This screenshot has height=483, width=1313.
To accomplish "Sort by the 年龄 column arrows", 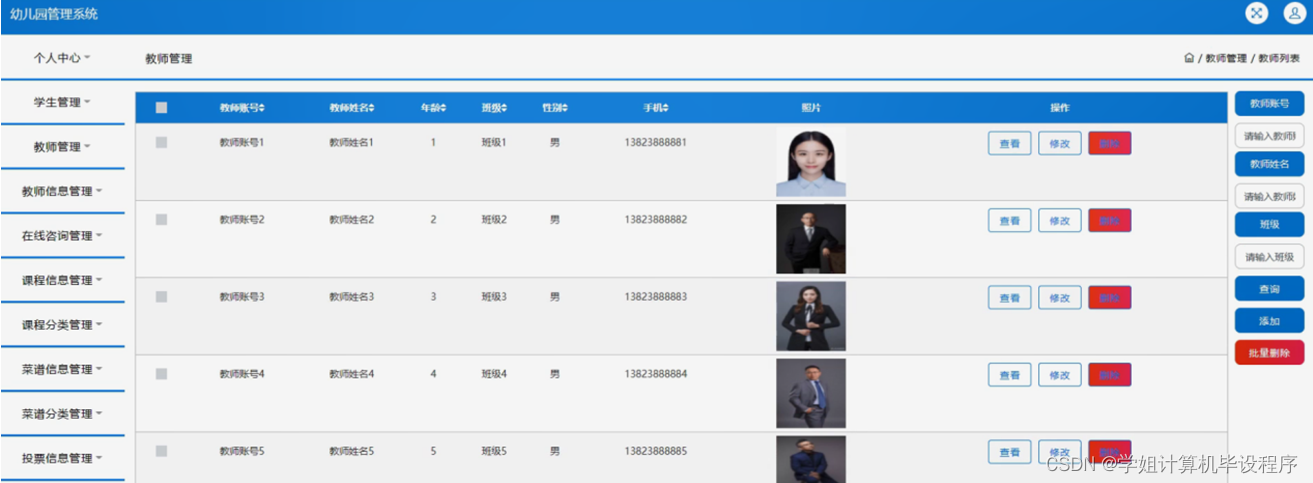I will click(443, 108).
